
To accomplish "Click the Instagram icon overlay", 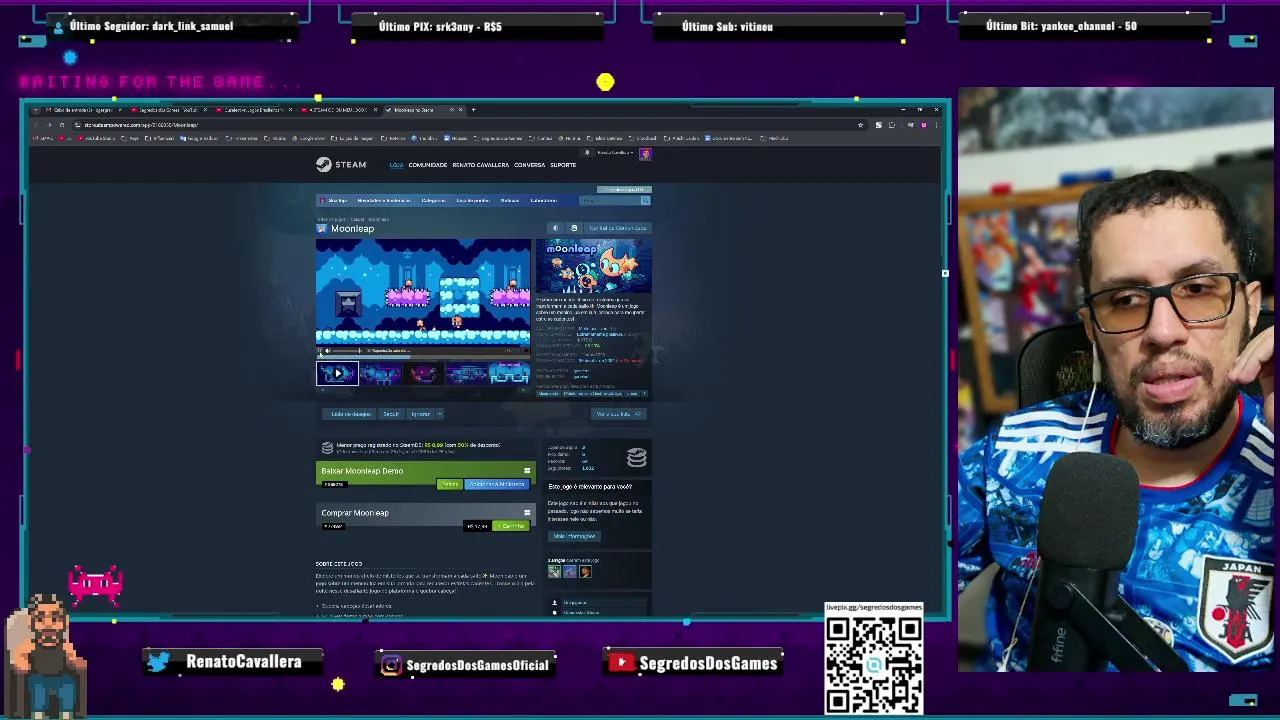I will 391,664.
